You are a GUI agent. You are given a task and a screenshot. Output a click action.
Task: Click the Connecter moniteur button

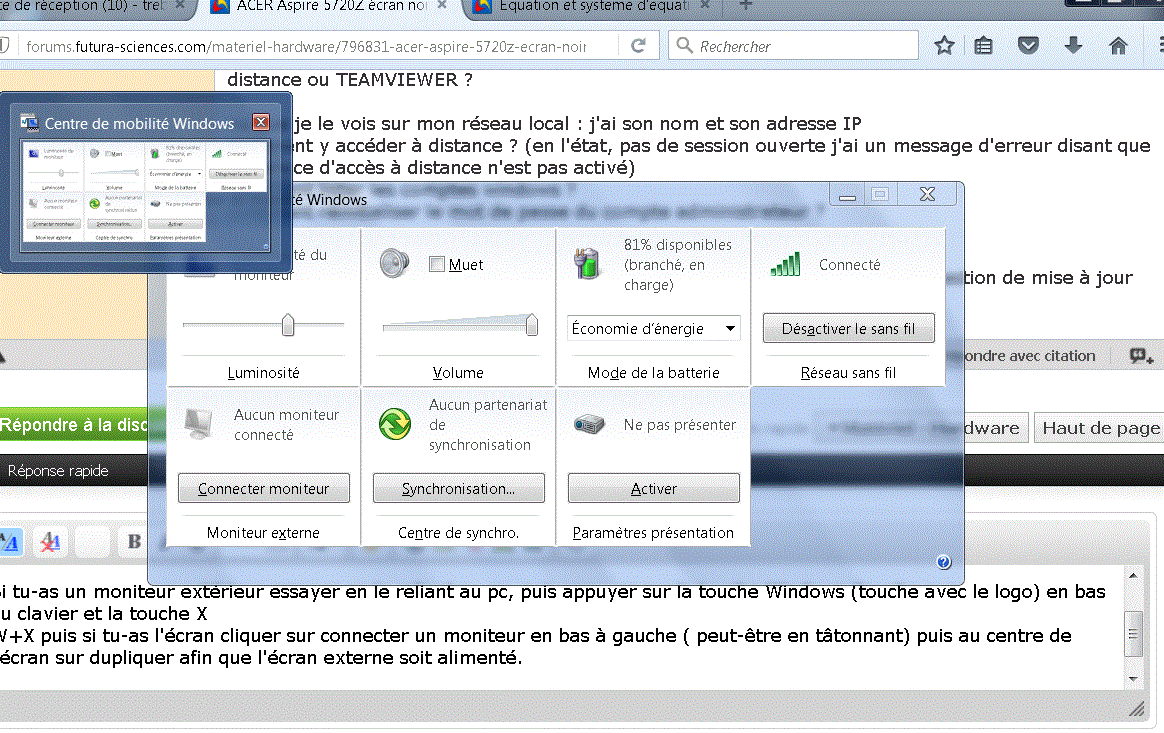coord(264,489)
